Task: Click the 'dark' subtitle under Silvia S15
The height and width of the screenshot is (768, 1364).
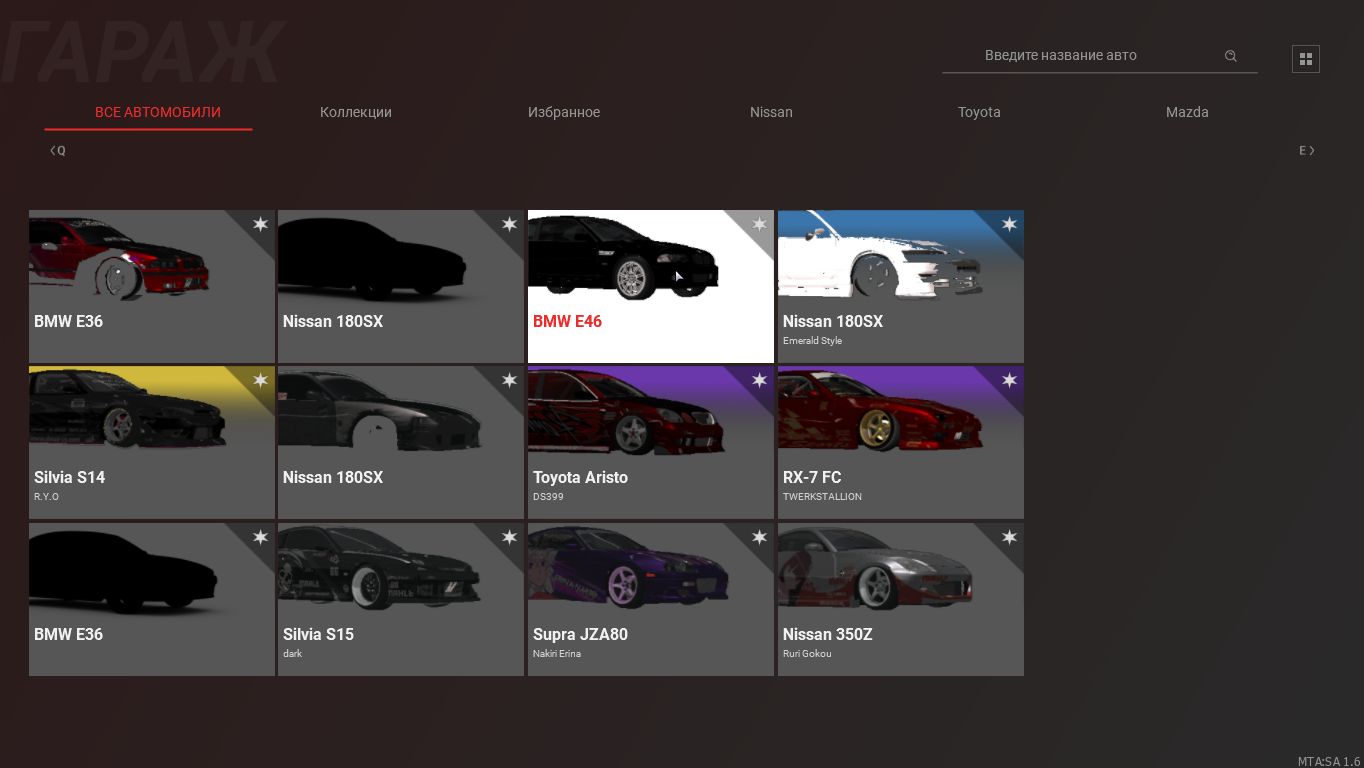Action: (292, 654)
